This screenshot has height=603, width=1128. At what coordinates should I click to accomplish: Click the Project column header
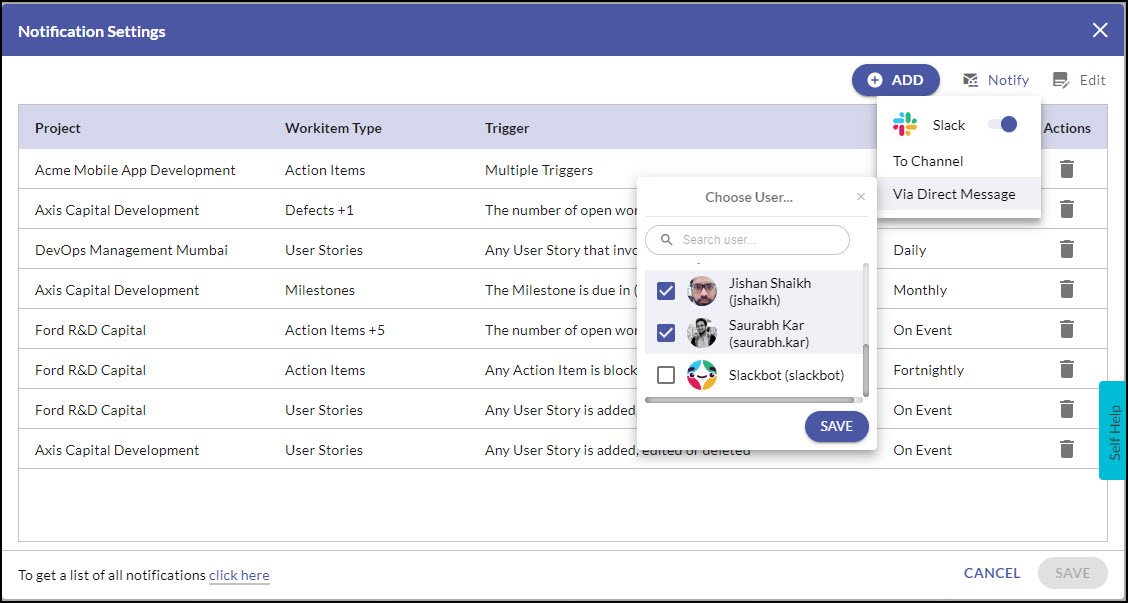point(58,128)
